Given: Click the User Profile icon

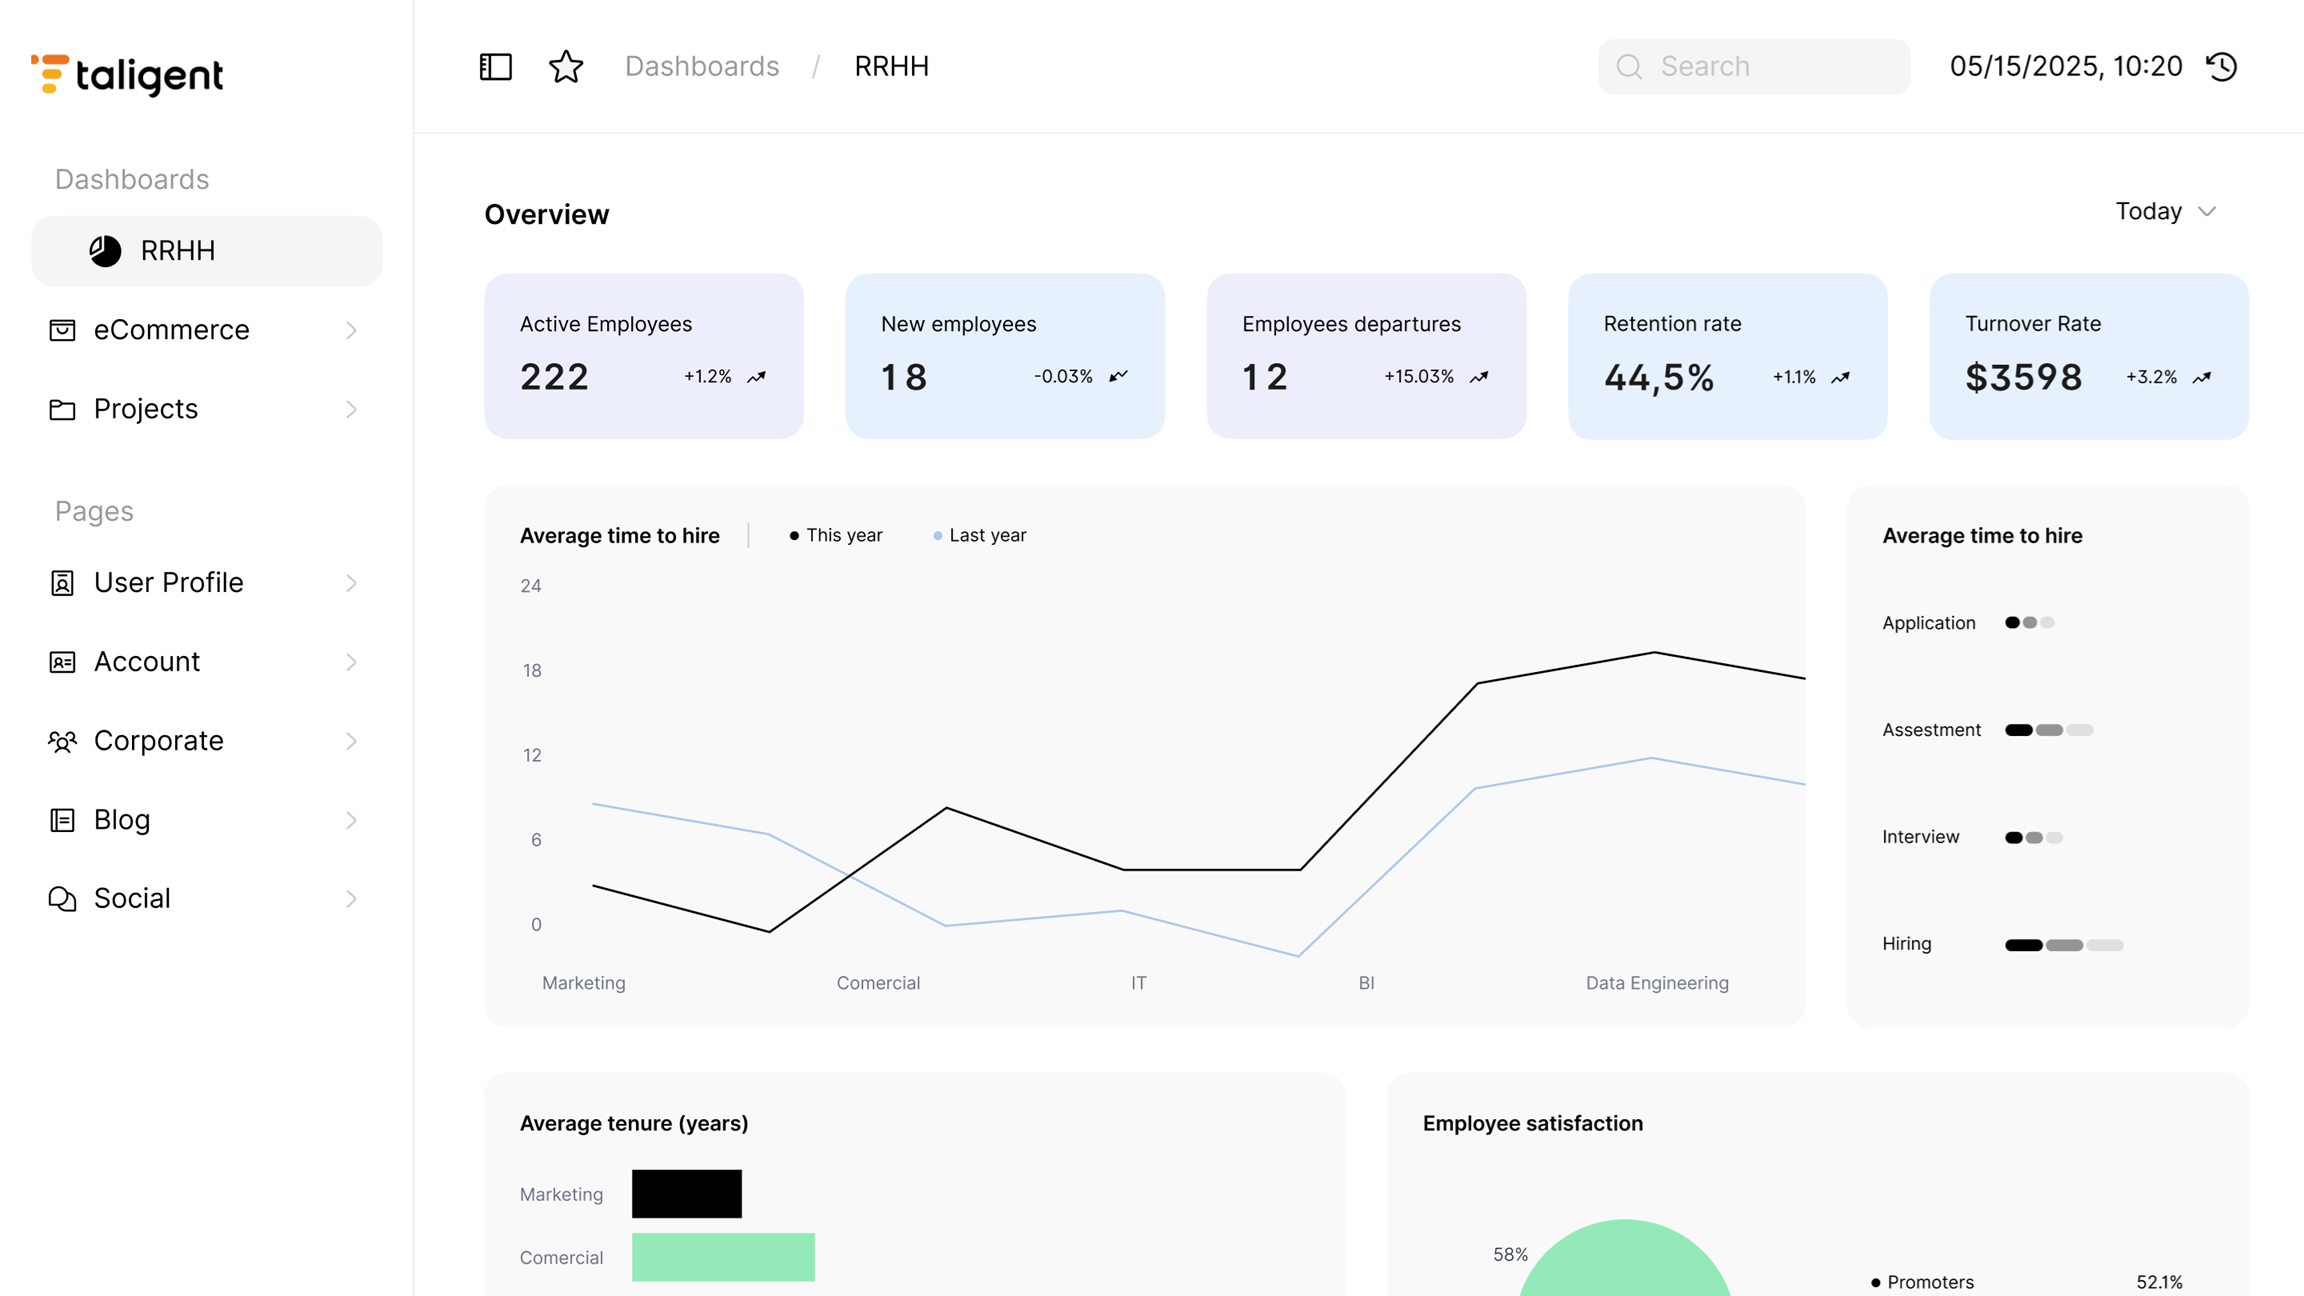Looking at the screenshot, I should click(x=62, y=583).
